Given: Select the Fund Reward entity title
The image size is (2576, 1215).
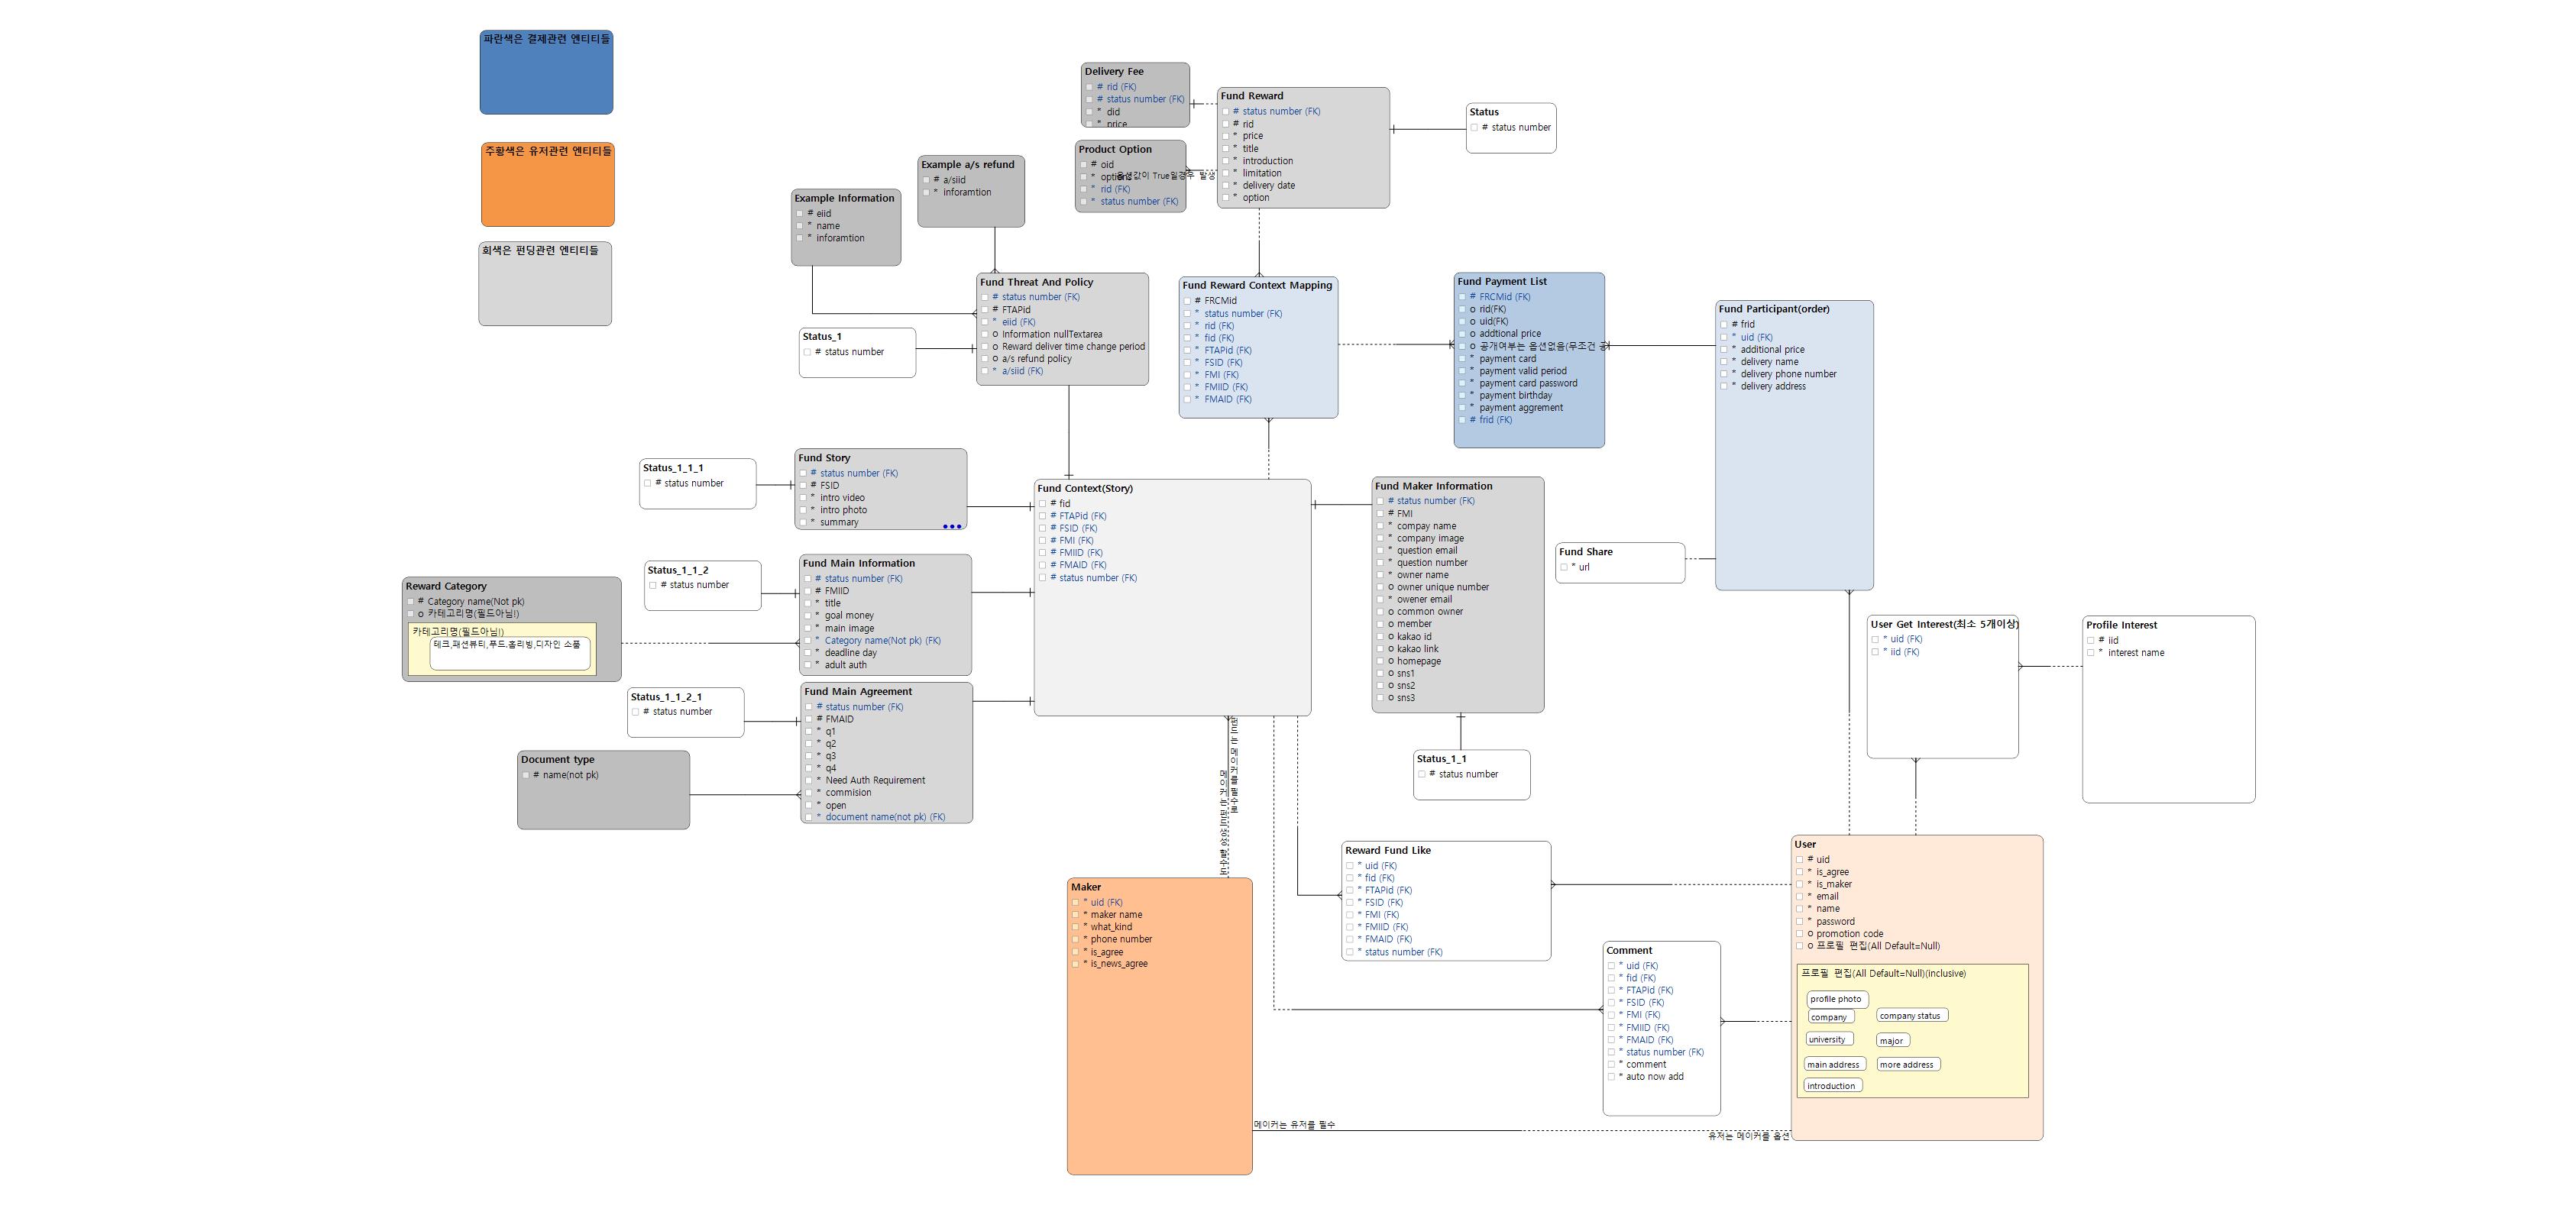Looking at the screenshot, I should [x=1252, y=96].
